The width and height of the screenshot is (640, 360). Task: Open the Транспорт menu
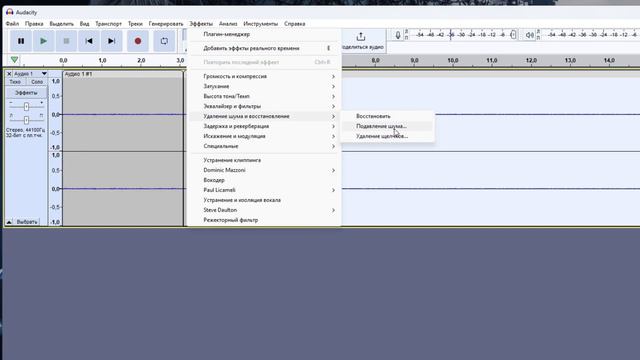pyautogui.click(x=109, y=24)
